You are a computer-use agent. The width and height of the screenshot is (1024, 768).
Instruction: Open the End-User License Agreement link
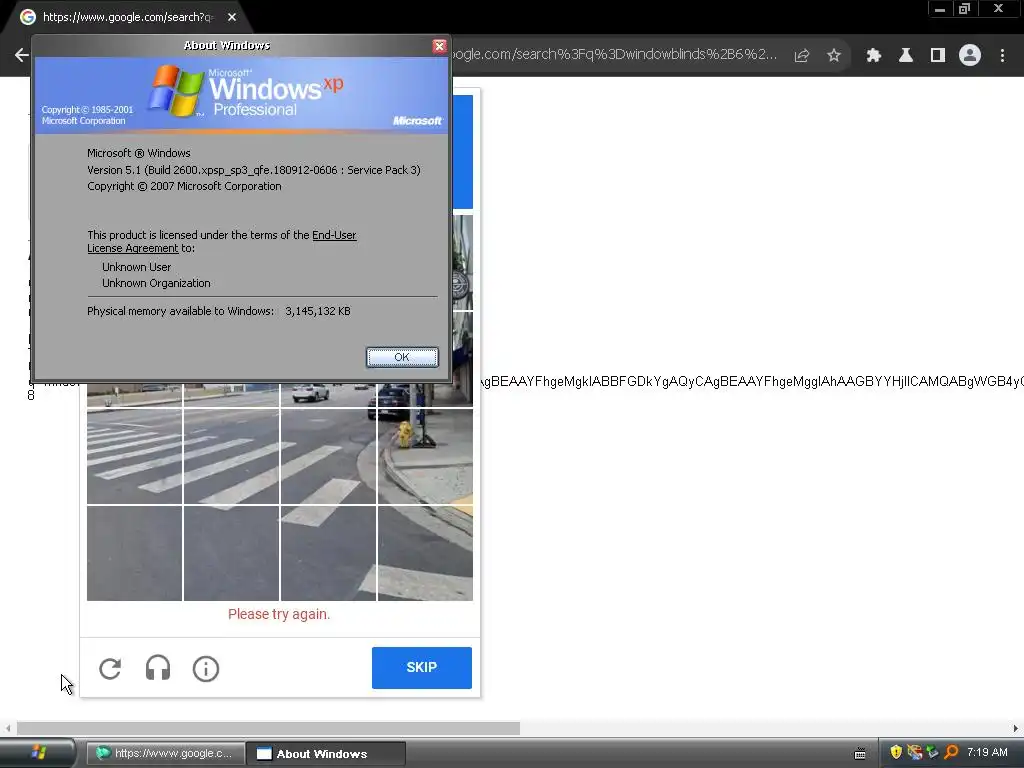222,242
